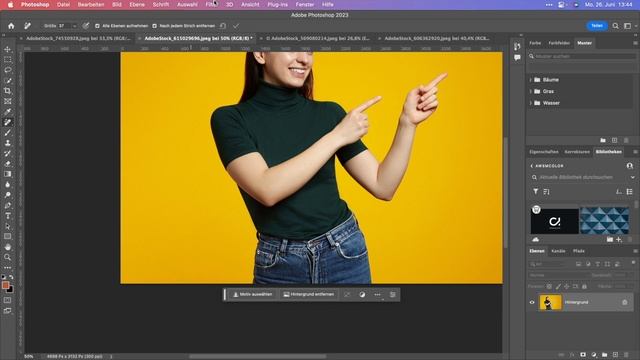Click the blue Teilen button
Viewport: 640px width, 360px height.
pos(597,26)
